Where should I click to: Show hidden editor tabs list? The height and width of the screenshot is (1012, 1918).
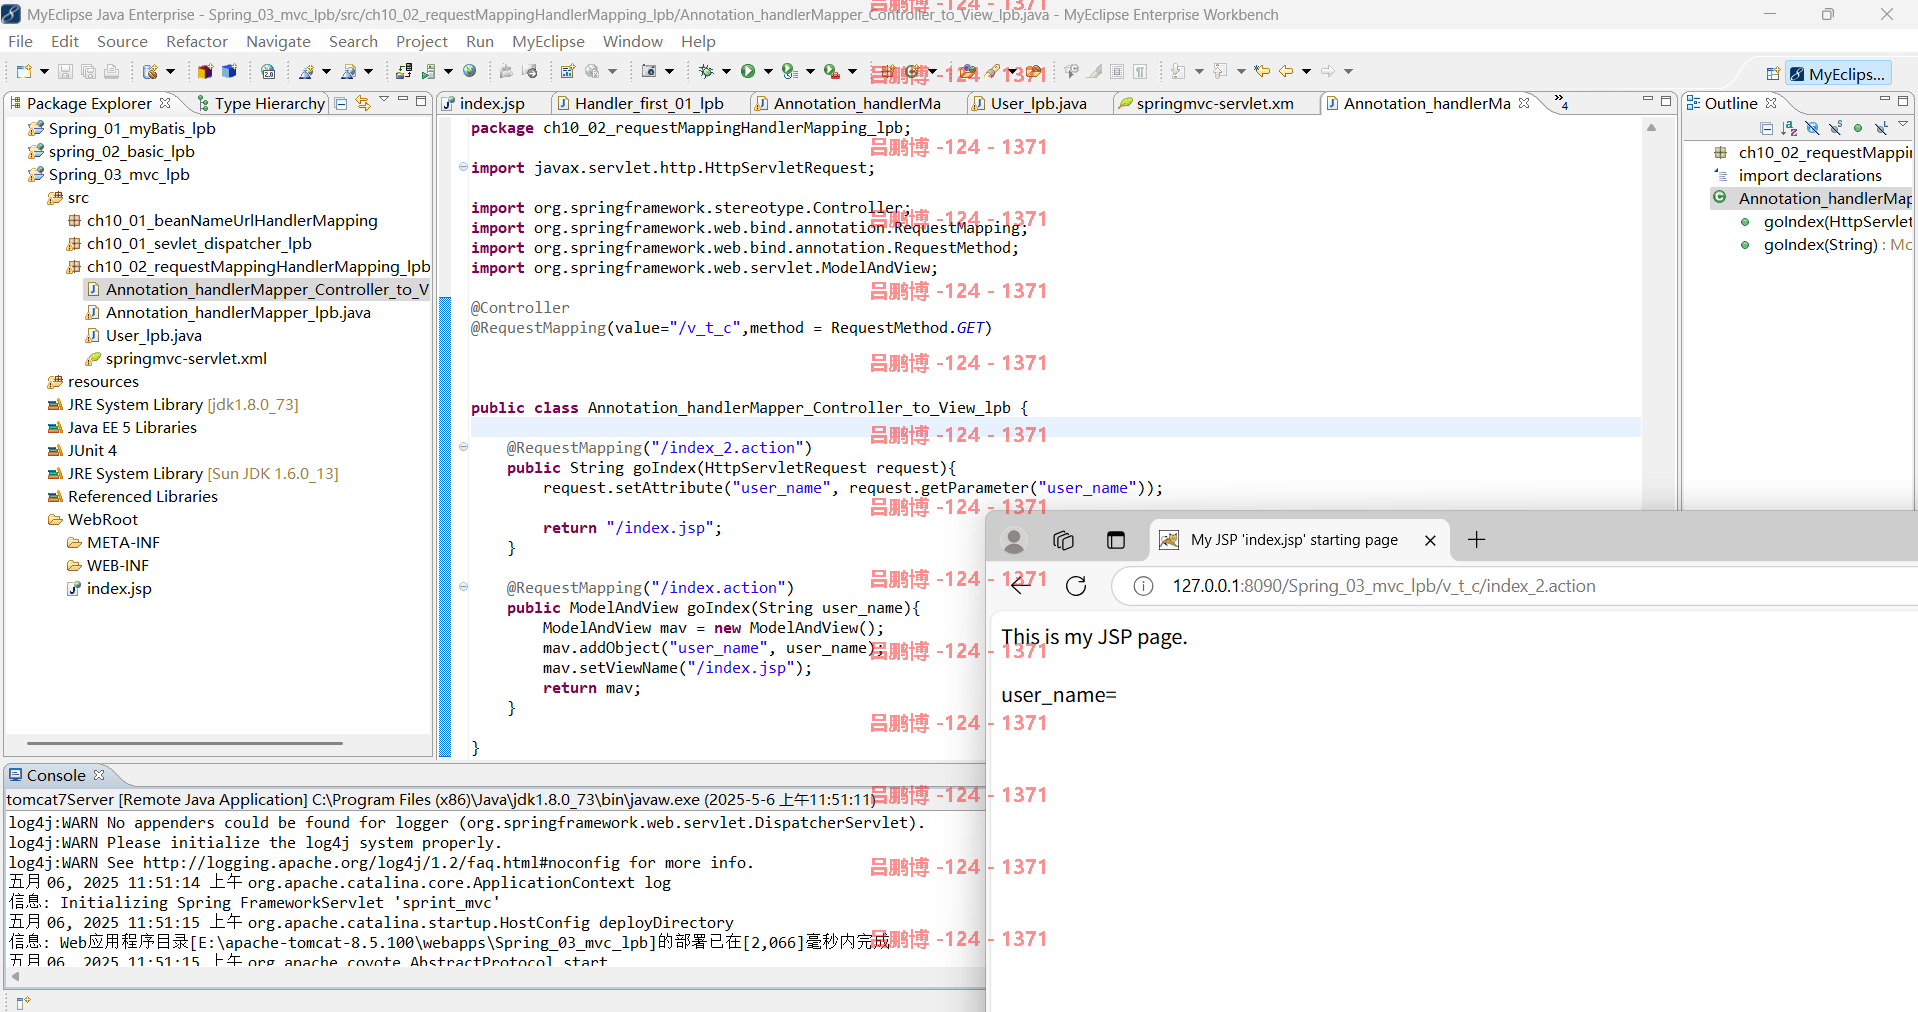coord(1560,102)
